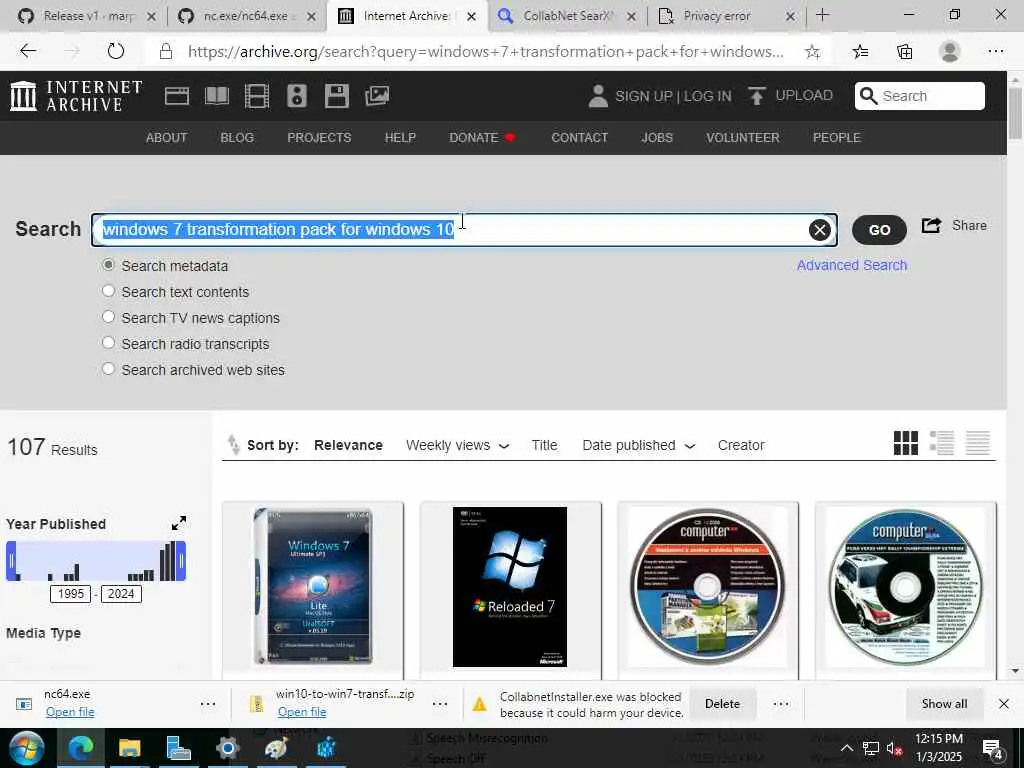Open the Advanced Search link
The height and width of the screenshot is (768, 1024).
coord(852,265)
